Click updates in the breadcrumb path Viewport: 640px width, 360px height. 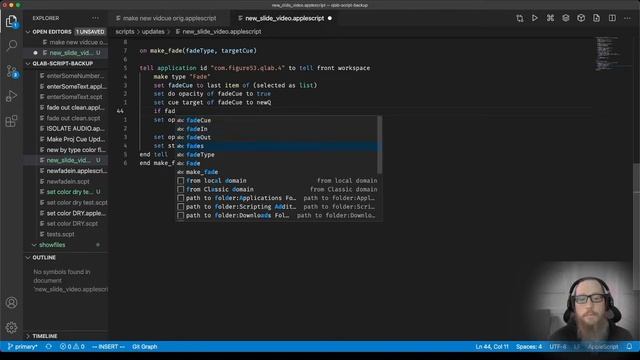153,31
